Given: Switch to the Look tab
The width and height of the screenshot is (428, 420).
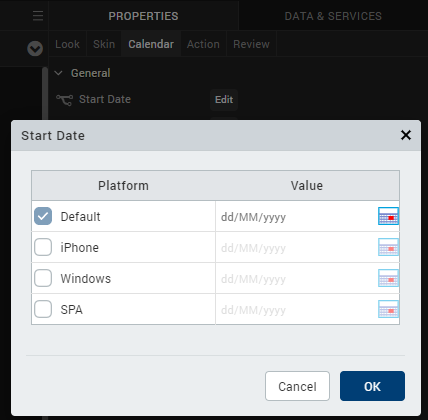Looking at the screenshot, I should pos(67,44).
